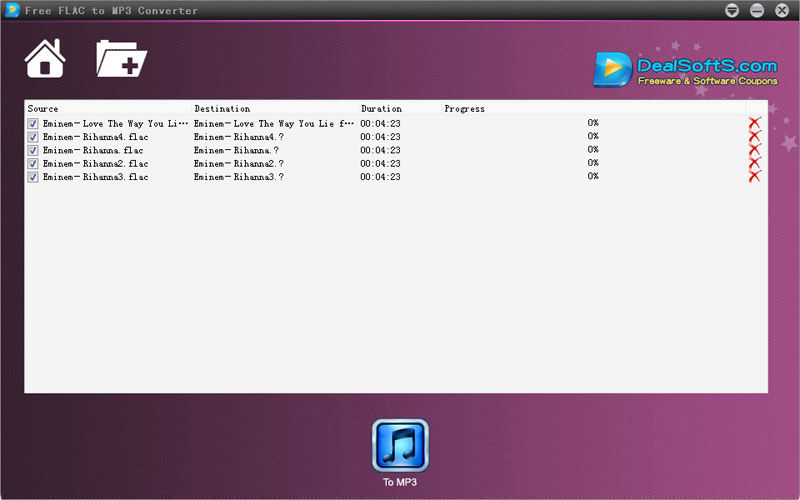Uncheck Eminem- Rihanna.flac checkbox
Viewport: 800px width, 500px height.
tap(33, 150)
